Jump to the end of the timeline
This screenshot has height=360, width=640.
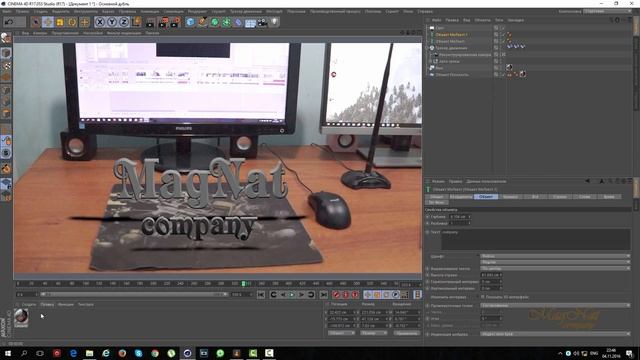click(x=323, y=294)
